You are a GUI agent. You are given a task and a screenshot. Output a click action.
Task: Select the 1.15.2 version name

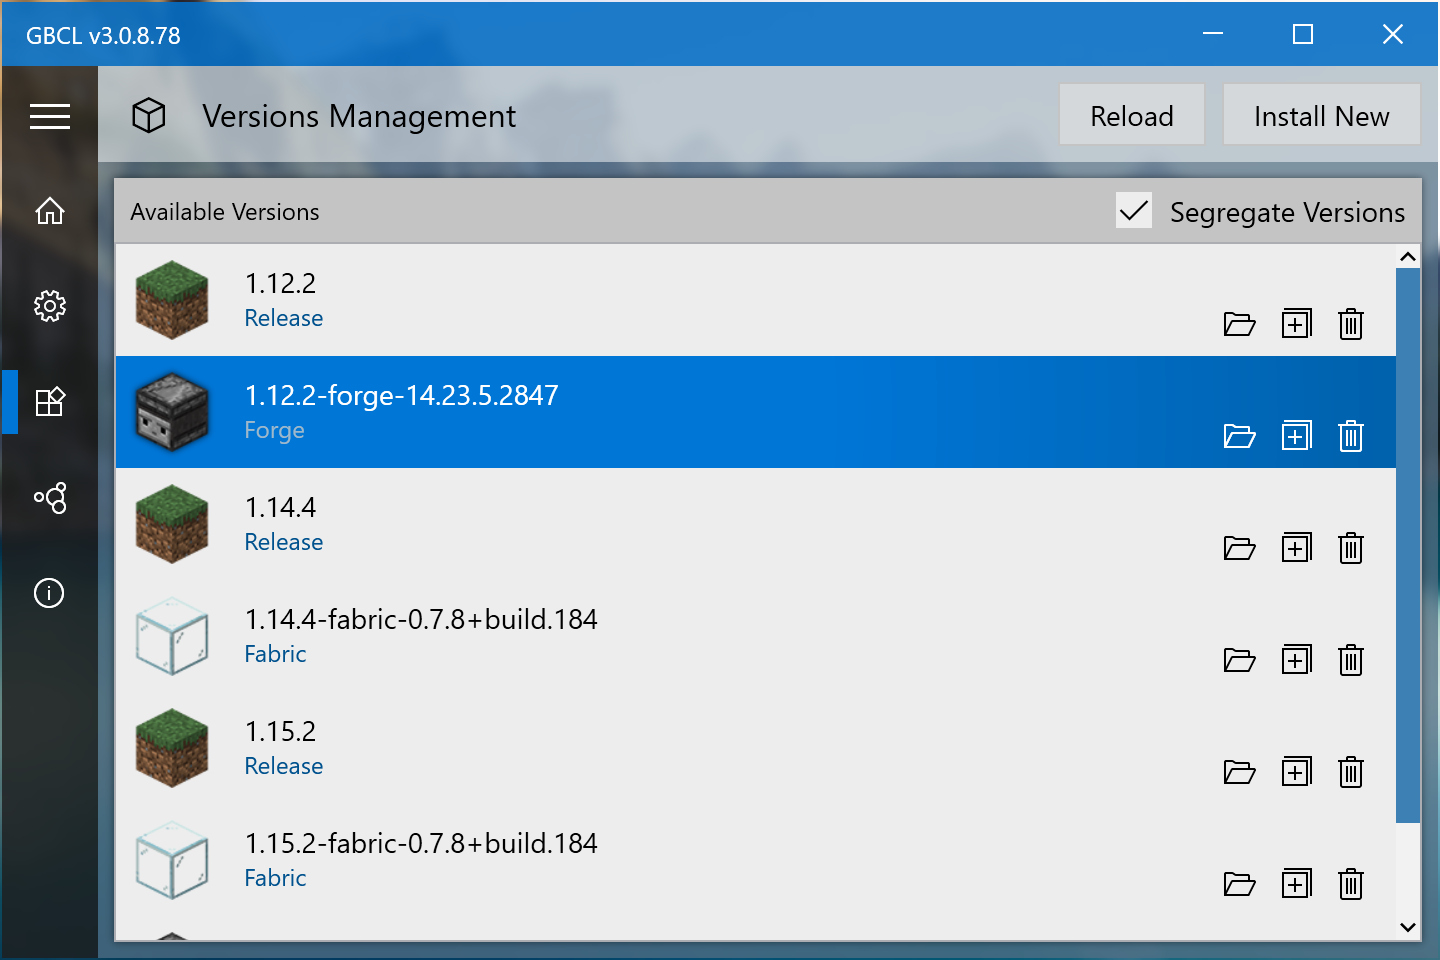pos(281,731)
